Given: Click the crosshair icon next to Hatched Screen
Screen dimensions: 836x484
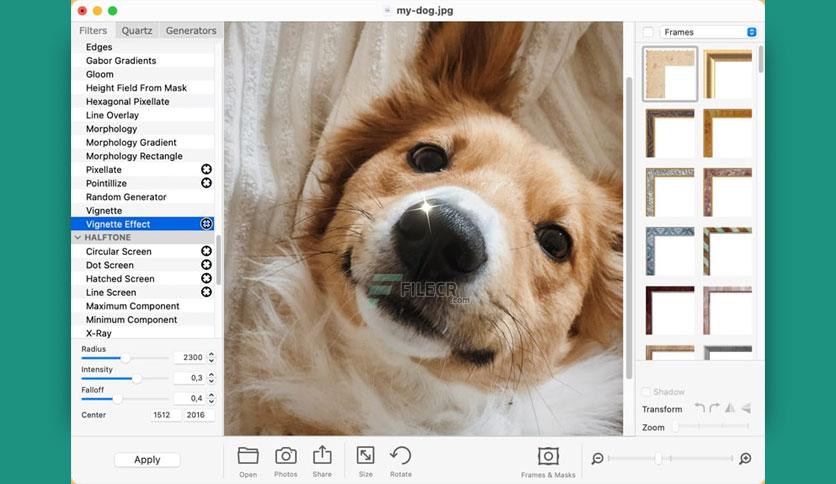Looking at the screenshot, I should tap(206, 278).
